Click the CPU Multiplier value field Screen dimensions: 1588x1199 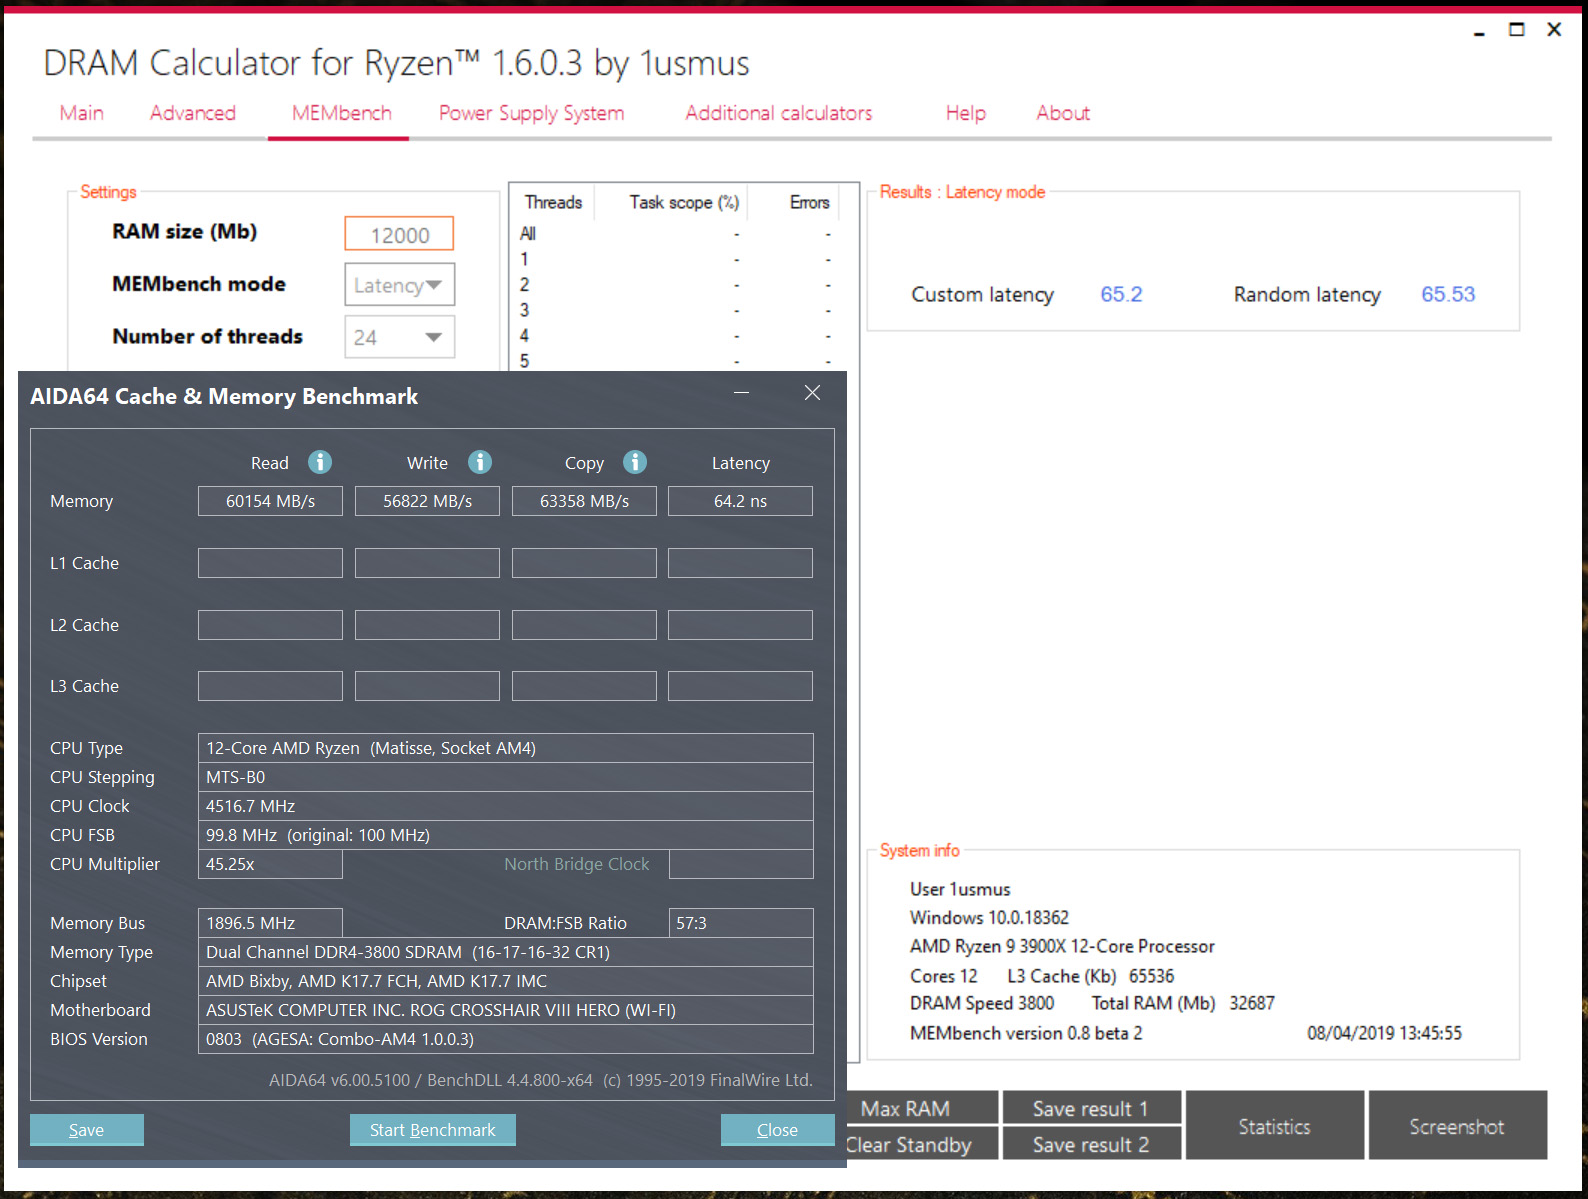point(270,864)
